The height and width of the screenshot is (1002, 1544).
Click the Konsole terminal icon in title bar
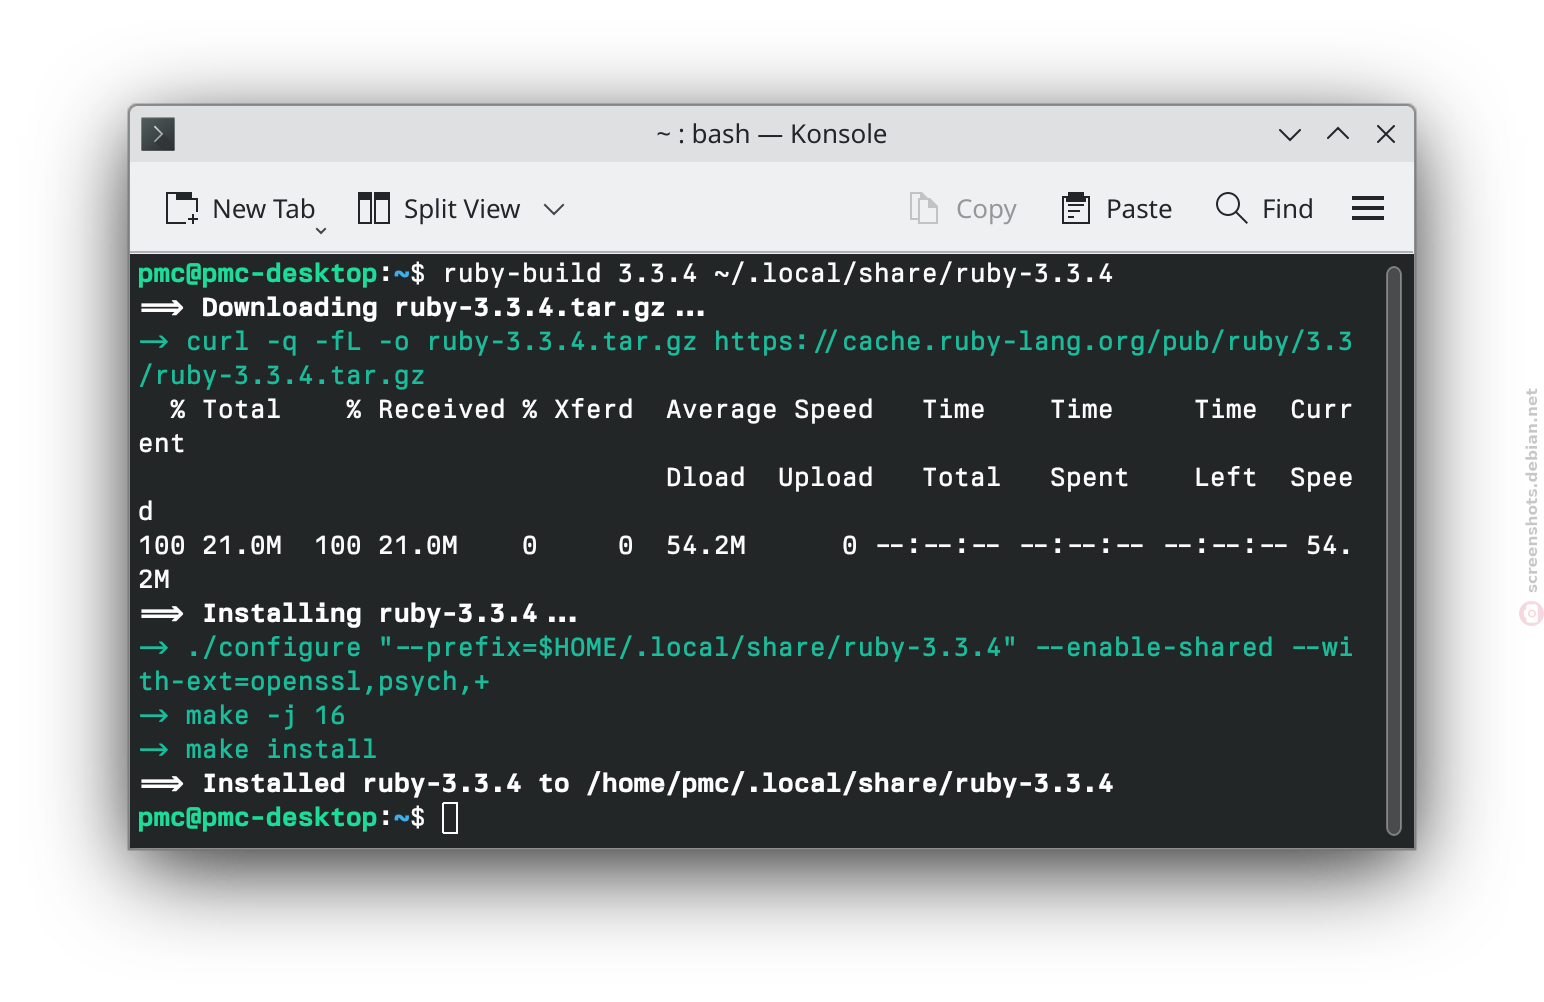click(x=158, y=134)
